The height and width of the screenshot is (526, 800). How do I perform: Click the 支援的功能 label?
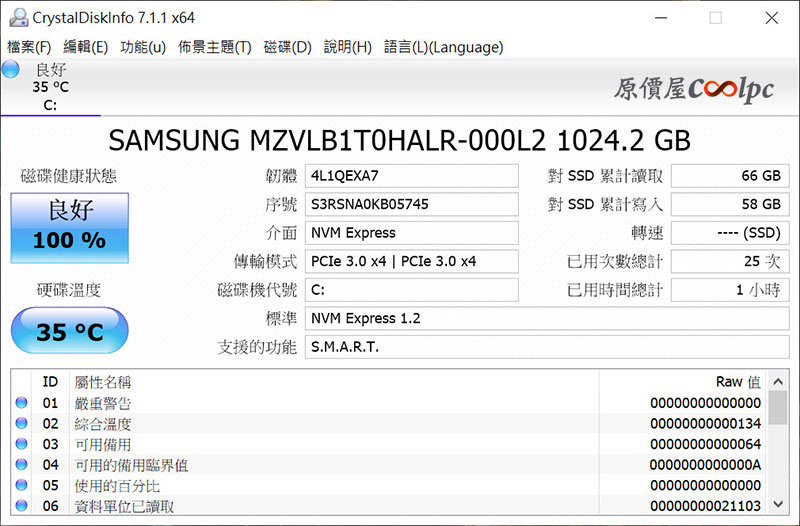(x=257, y=347)
